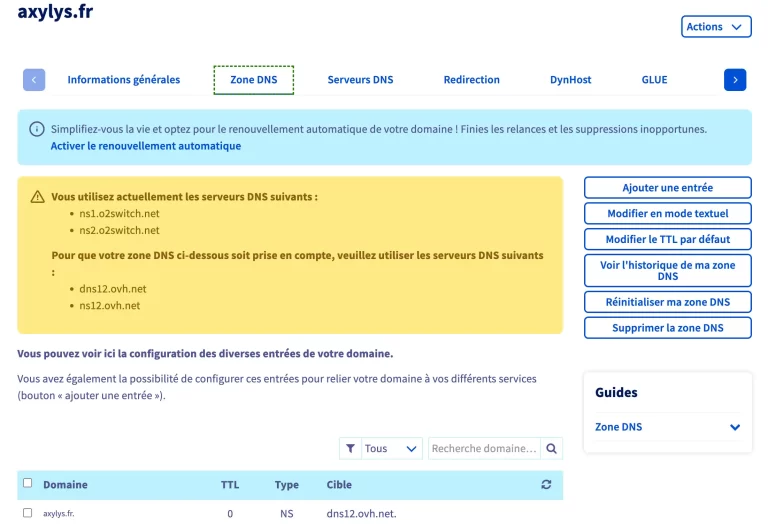Image resolution: width=768 pixels, height=525 pixels.
Task: Click Activer le renouvellement automatique link
Action: coord(146,146)
